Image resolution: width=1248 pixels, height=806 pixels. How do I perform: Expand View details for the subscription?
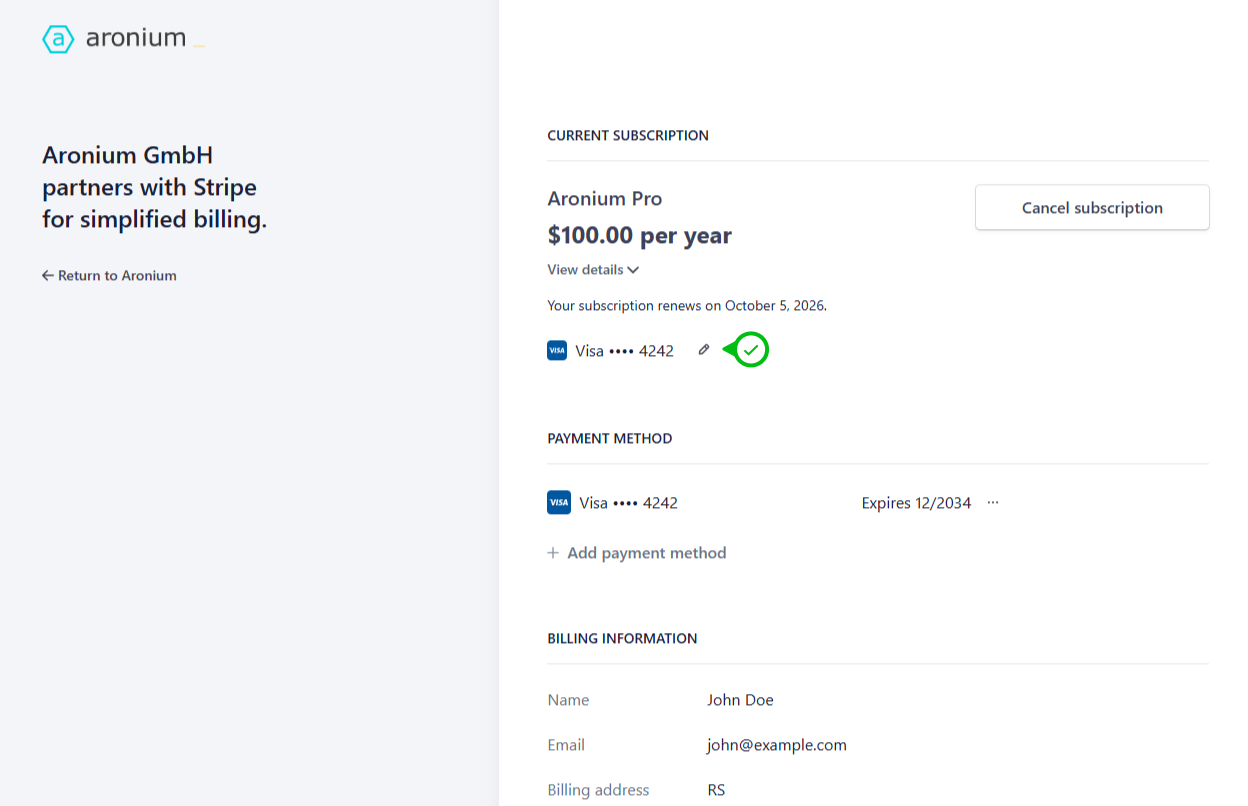(x=593, y=270)
